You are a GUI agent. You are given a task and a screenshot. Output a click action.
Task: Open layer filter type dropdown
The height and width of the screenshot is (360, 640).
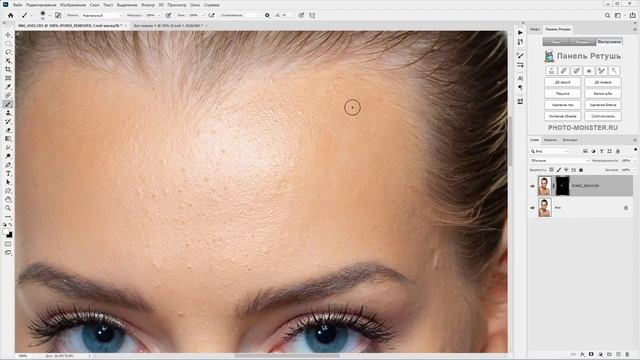pos(549,151)
